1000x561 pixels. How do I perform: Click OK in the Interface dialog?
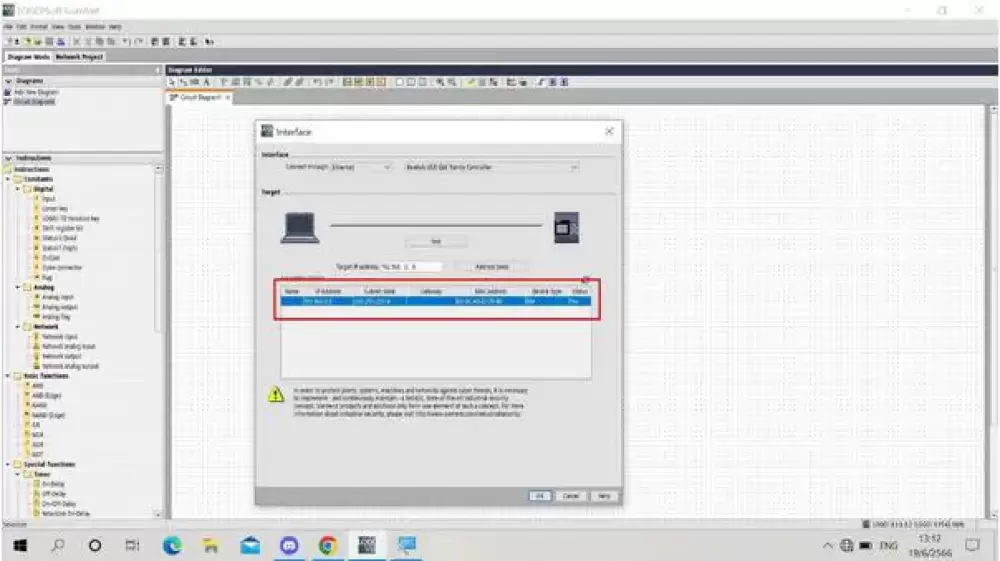pos(540,496)
